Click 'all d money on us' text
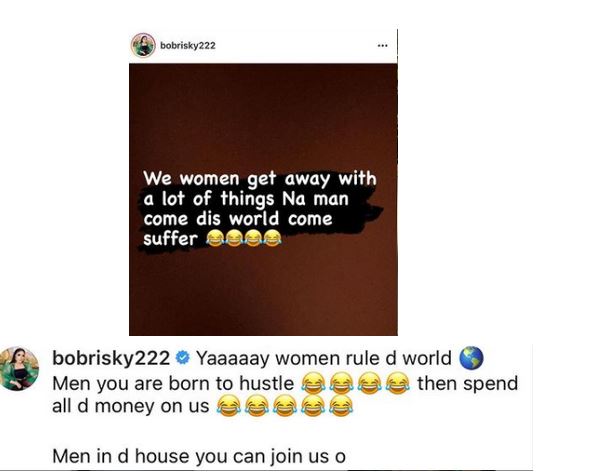The image size is (593, 472). [x=130, y=406]
